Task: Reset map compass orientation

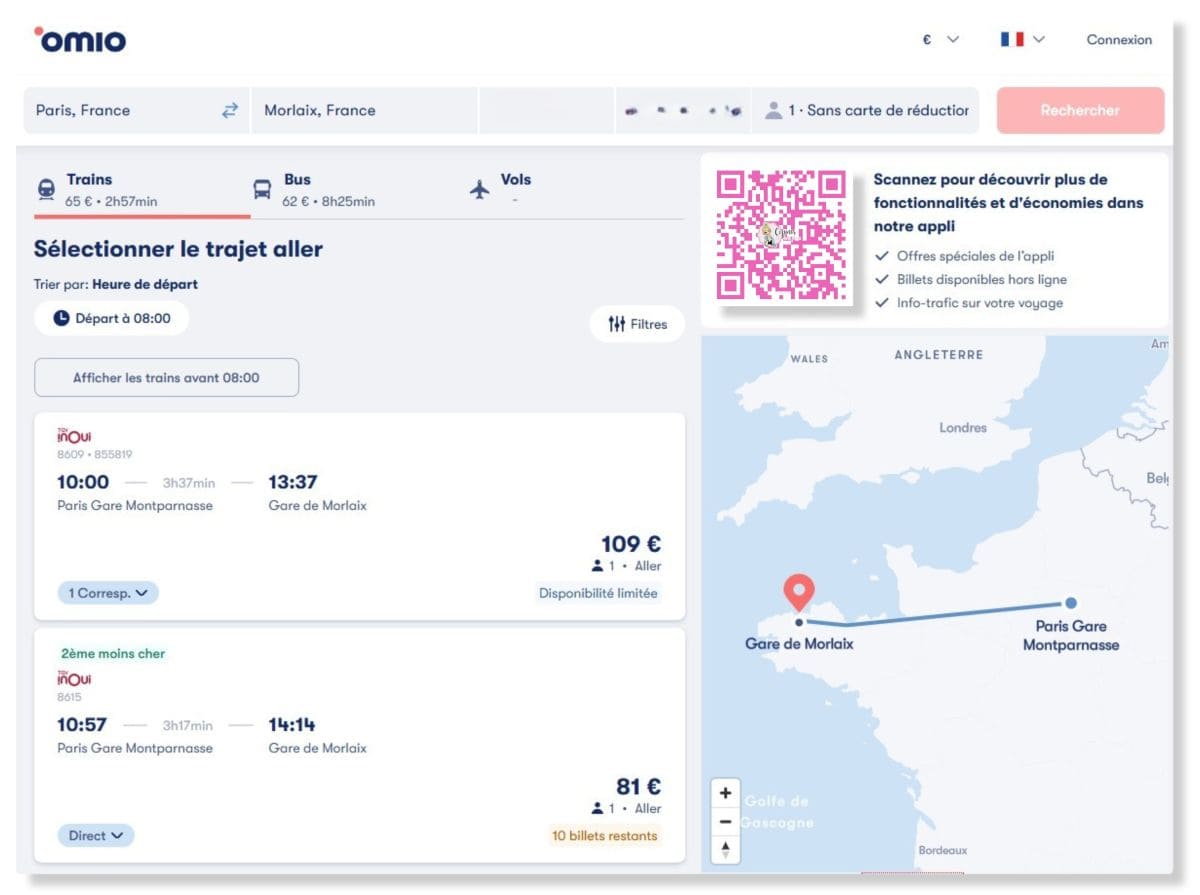Action: (x=726, y=850)
